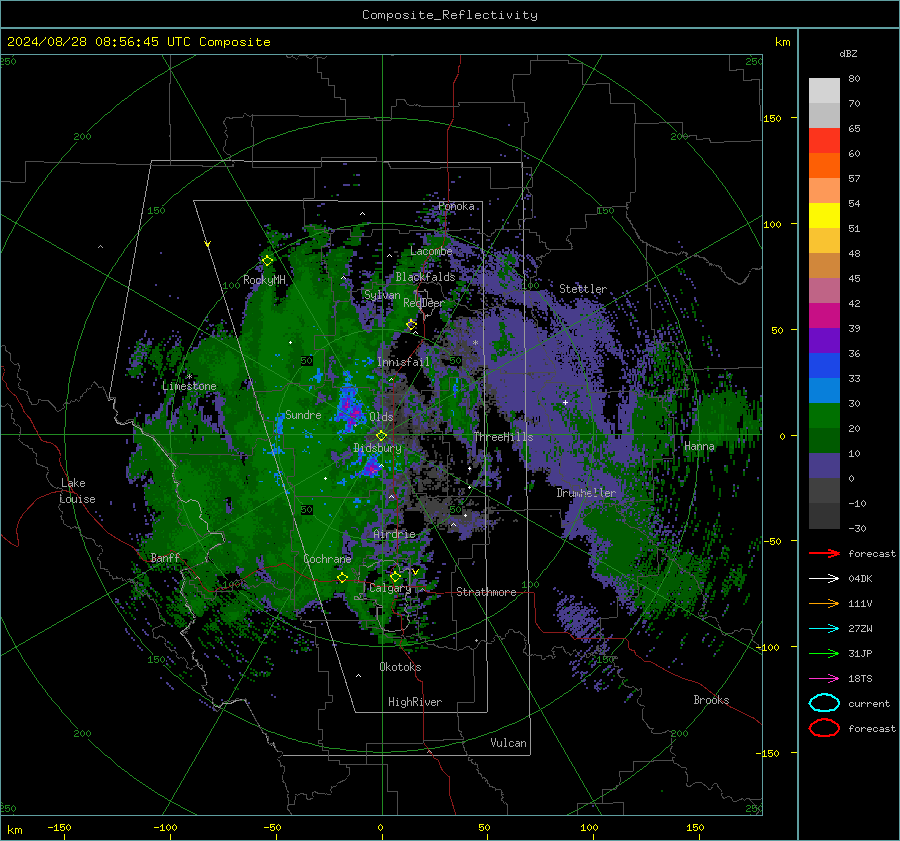This screenshot has height=841, width=900.
Task: Select the orange 111V arrow legend icon
Action: tap(824, 603)
